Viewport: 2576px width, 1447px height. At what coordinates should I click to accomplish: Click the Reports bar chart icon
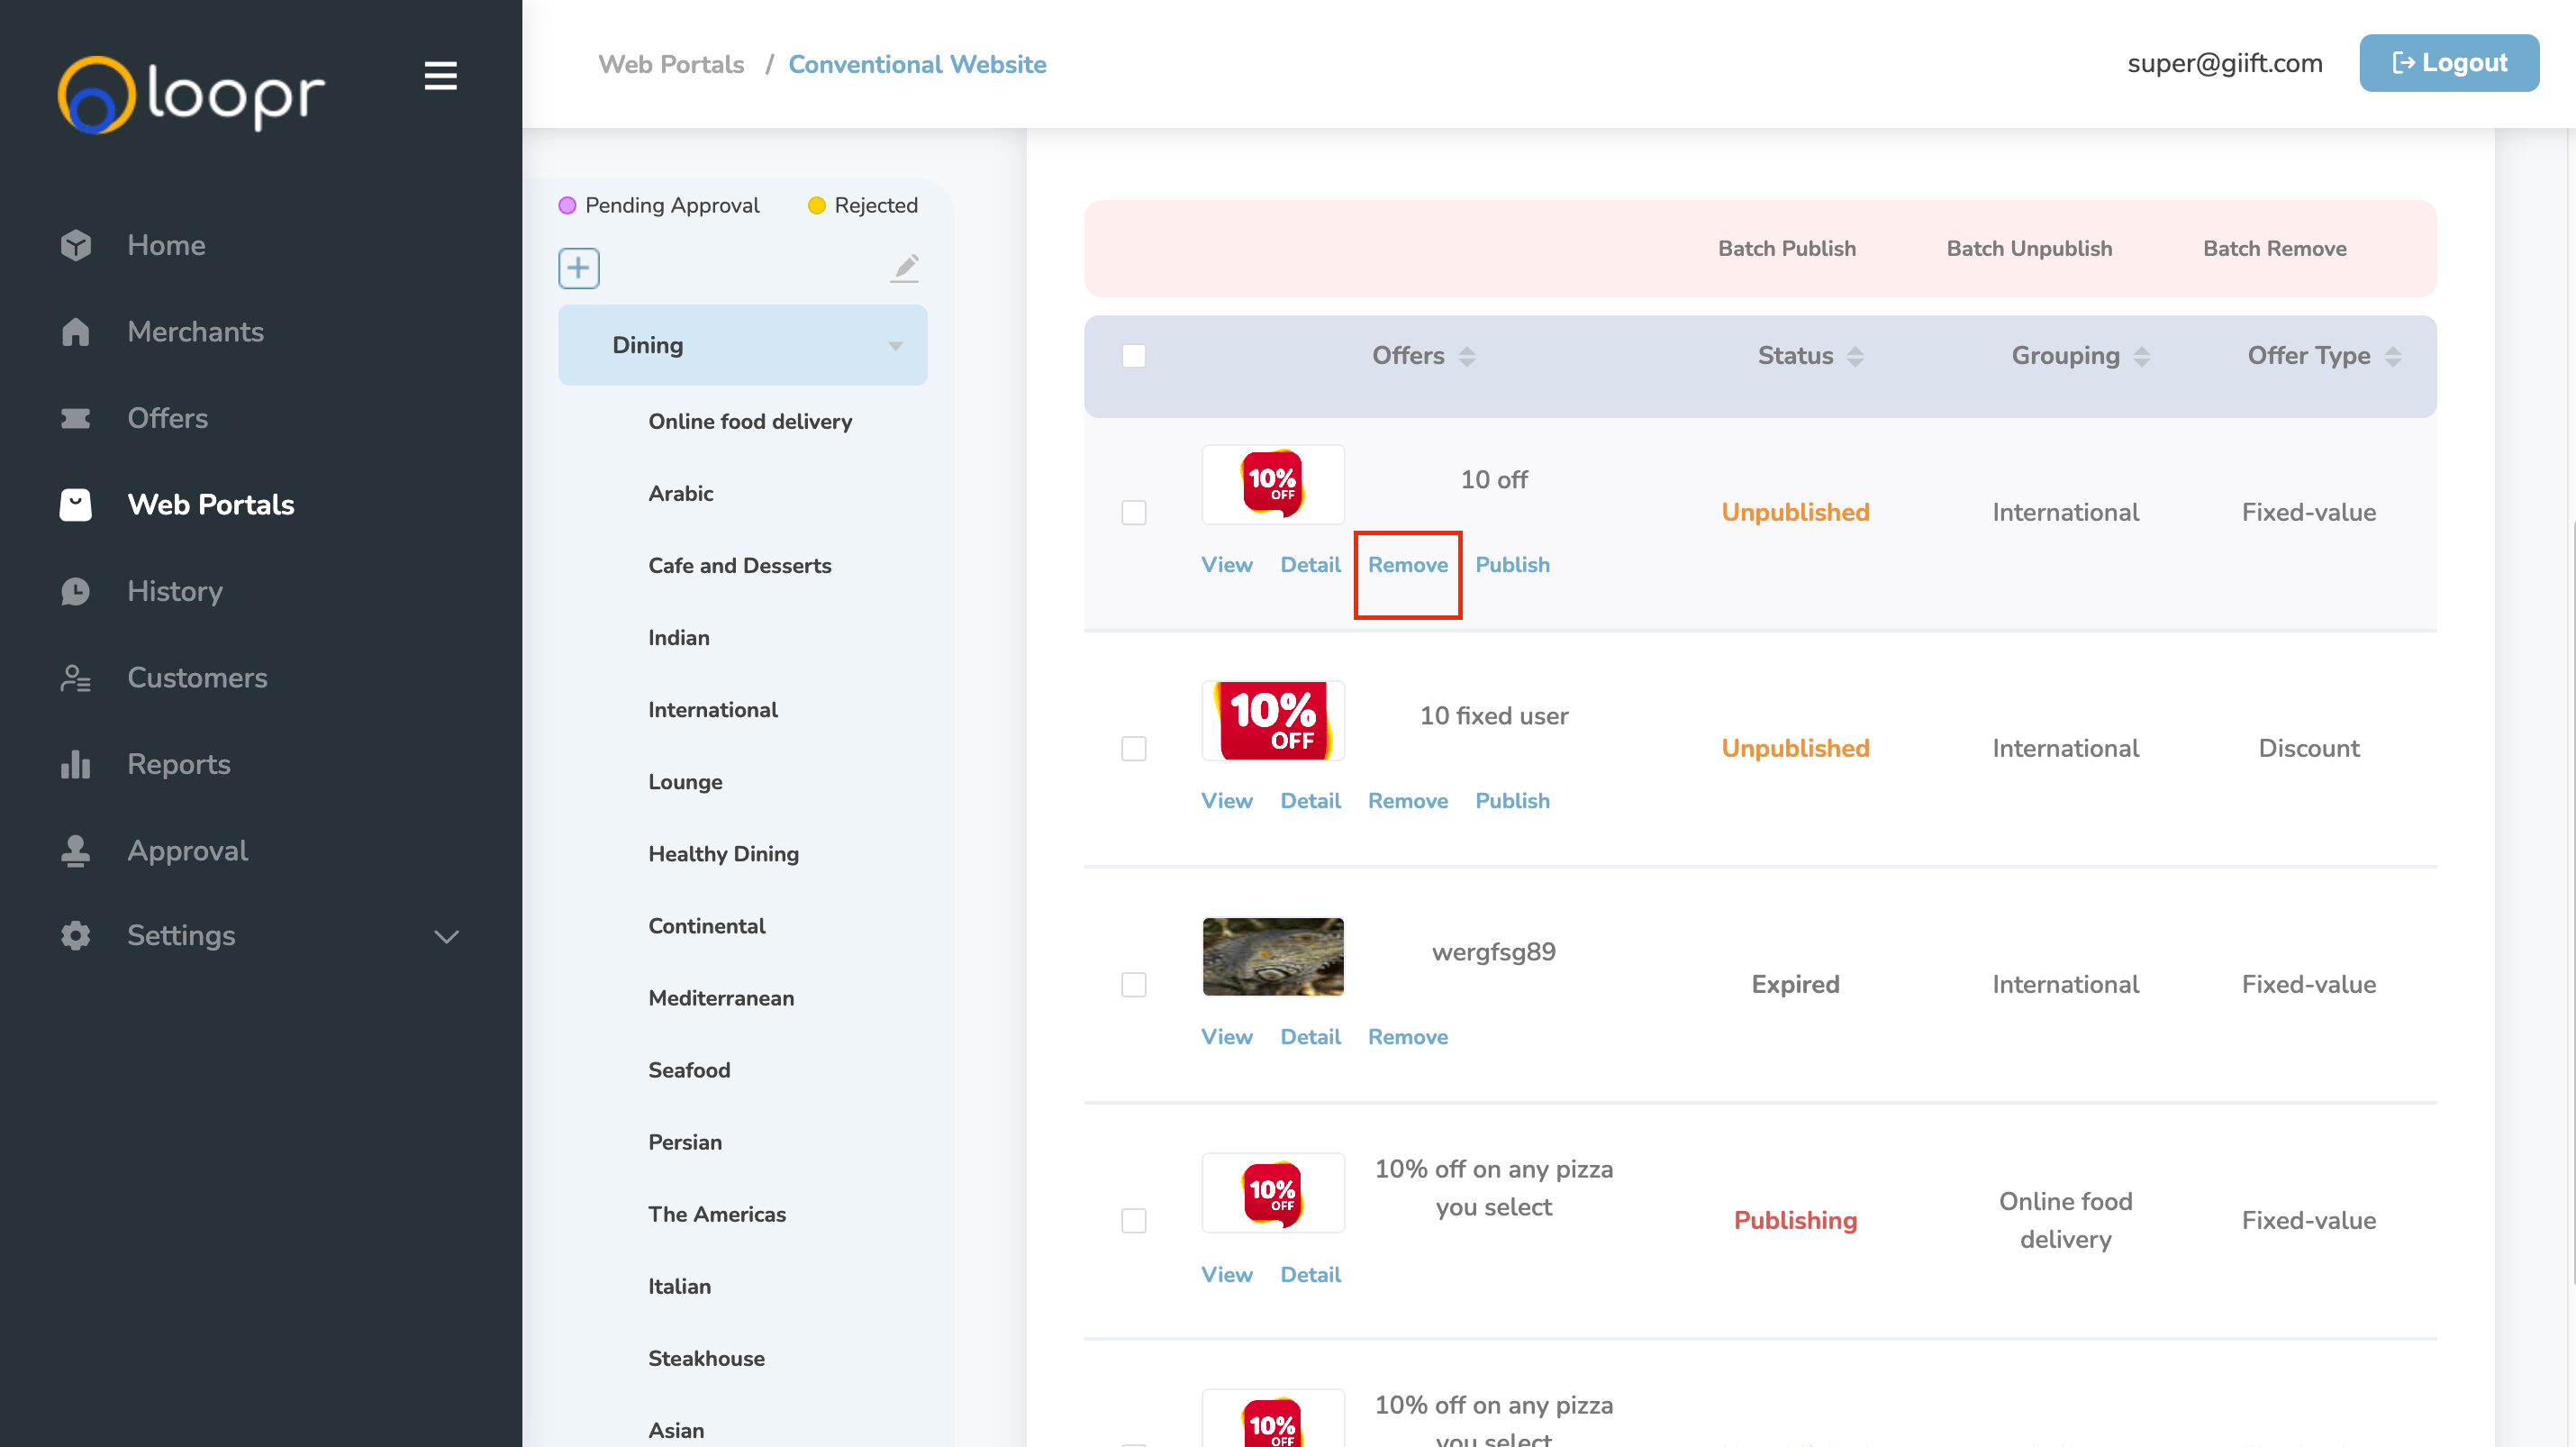coord(75,764)
